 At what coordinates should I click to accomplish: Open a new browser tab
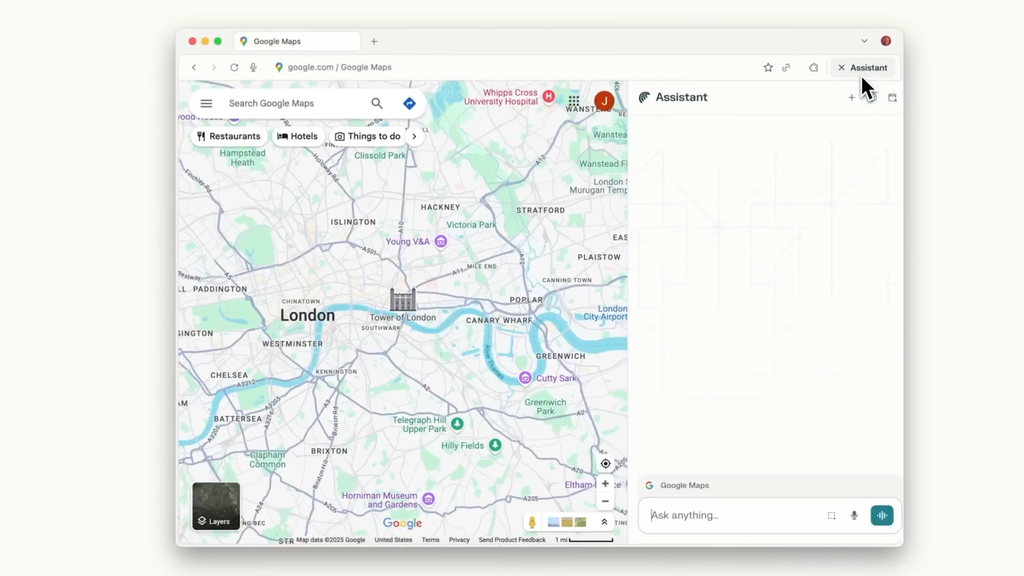(x=374, y=41)
